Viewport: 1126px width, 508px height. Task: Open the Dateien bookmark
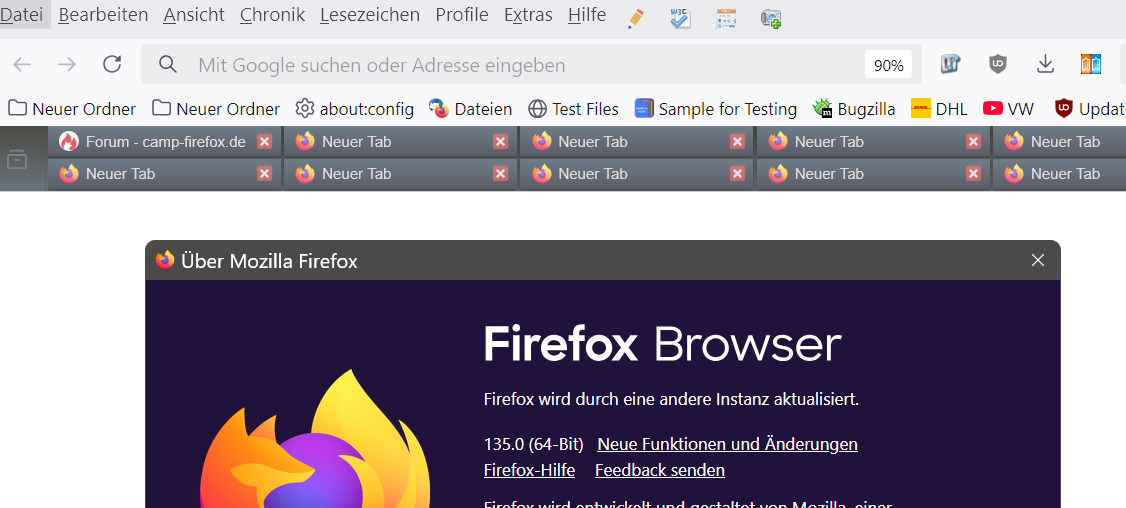[470, 109]
